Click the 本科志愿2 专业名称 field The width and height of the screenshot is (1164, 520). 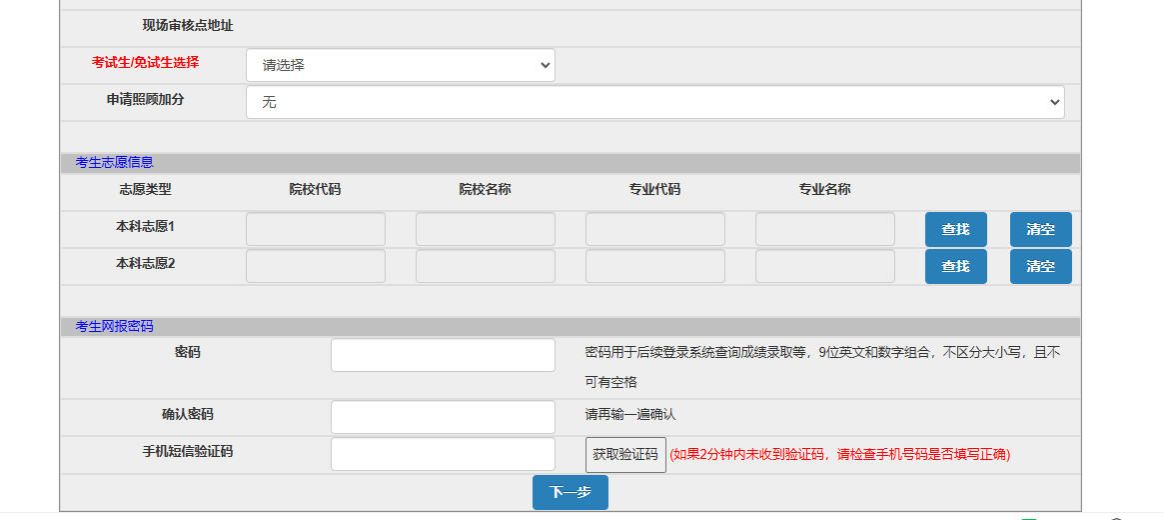pyautogui.click(x=825, y=266)
